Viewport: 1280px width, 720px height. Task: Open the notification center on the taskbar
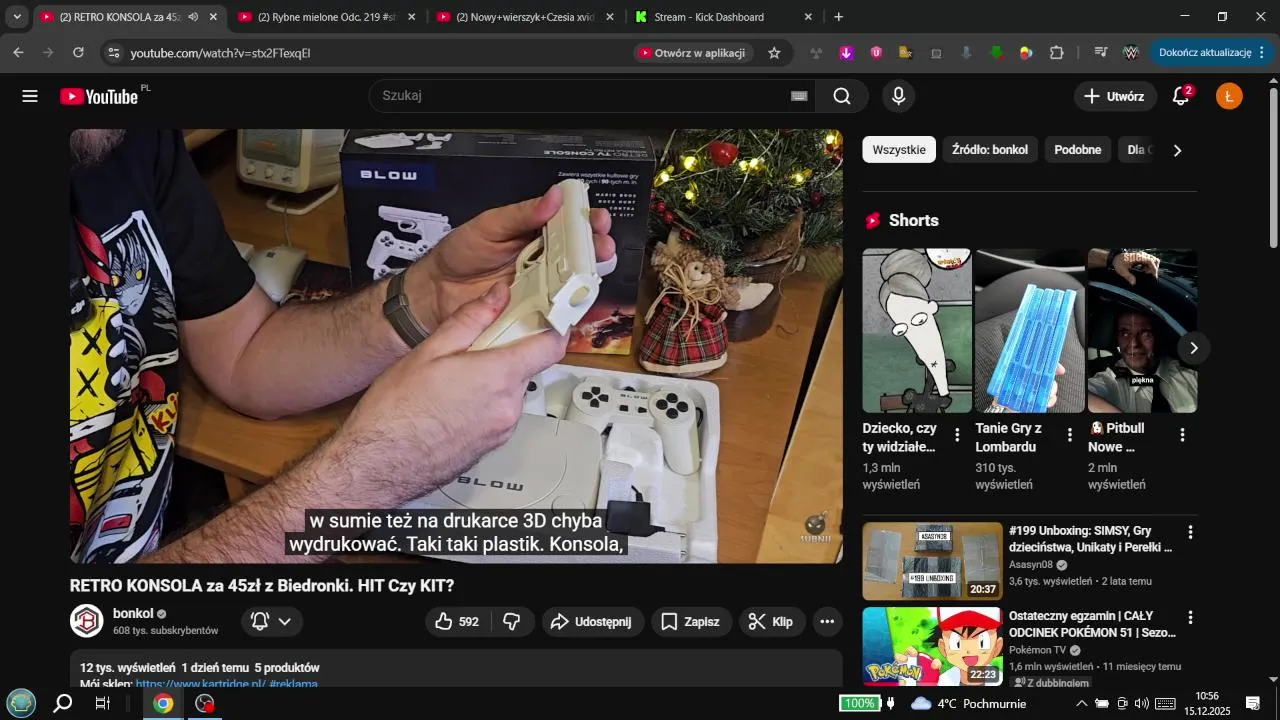click(x=1252, y=703)
